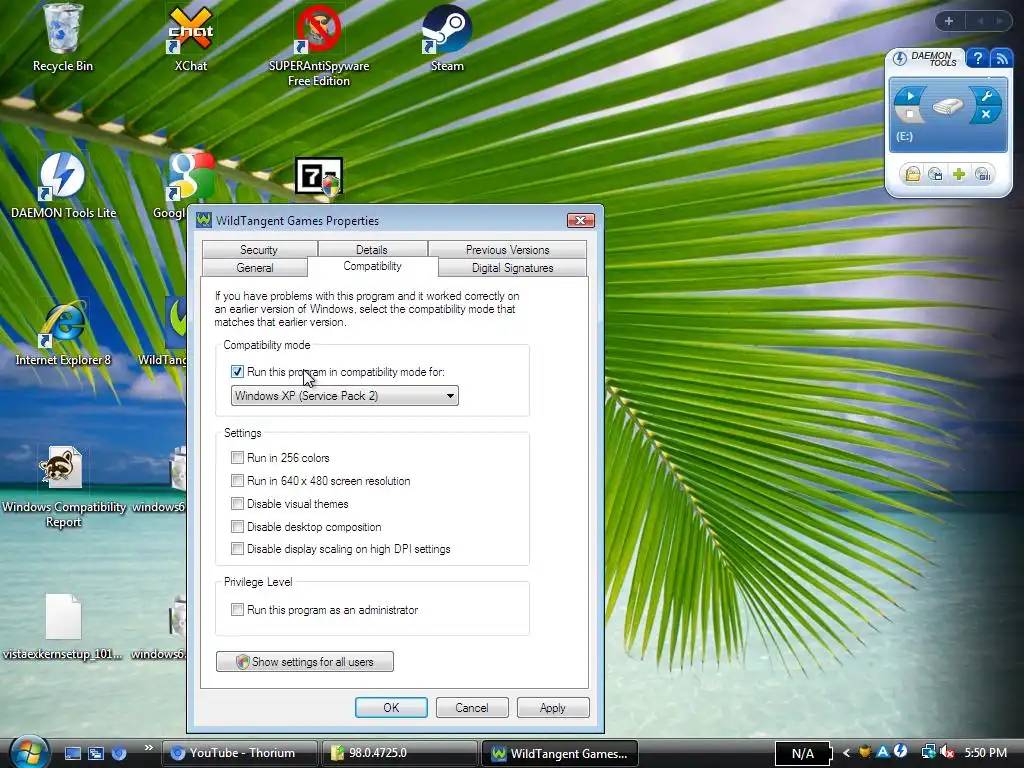The height and width of the screenshot is (768, 1024).
Task: Click Switch between windows quick launch icon
Action: point(96,753)
